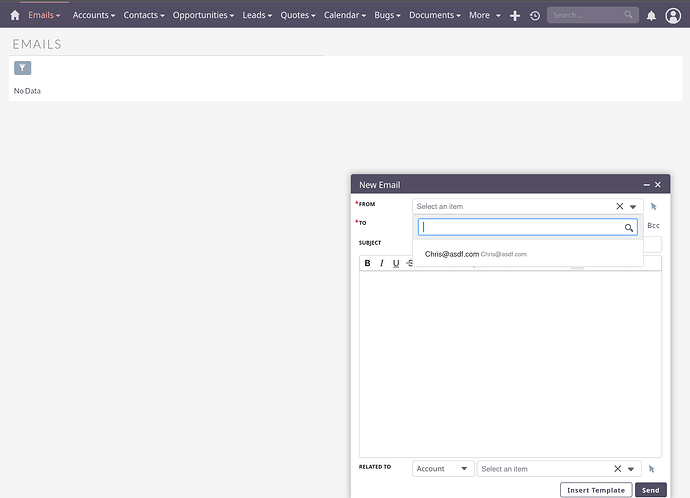Expand the Related To Account type dropdown
Screen dimensions: 690x498
(443, 468)
